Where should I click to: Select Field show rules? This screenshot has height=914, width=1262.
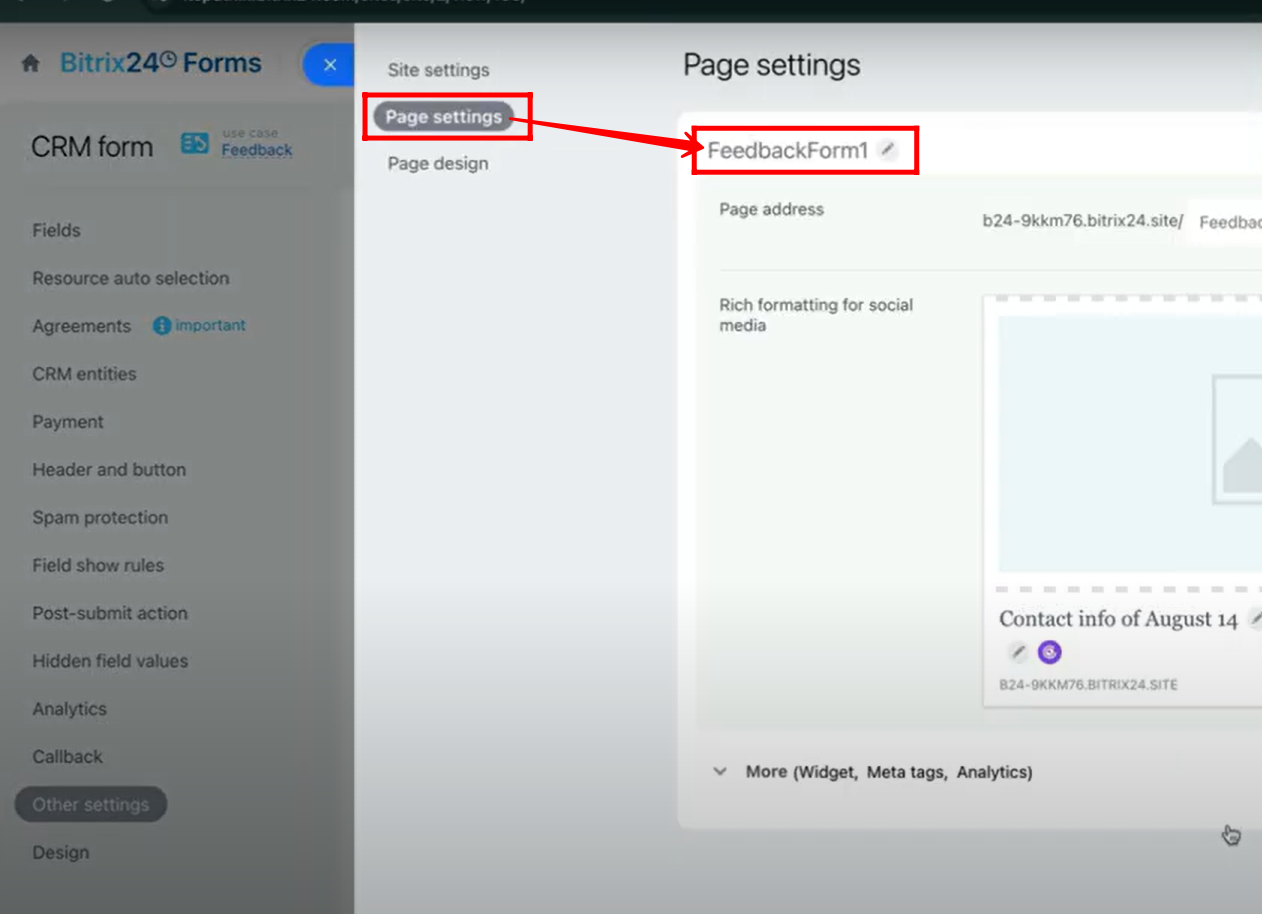(98, 565)
